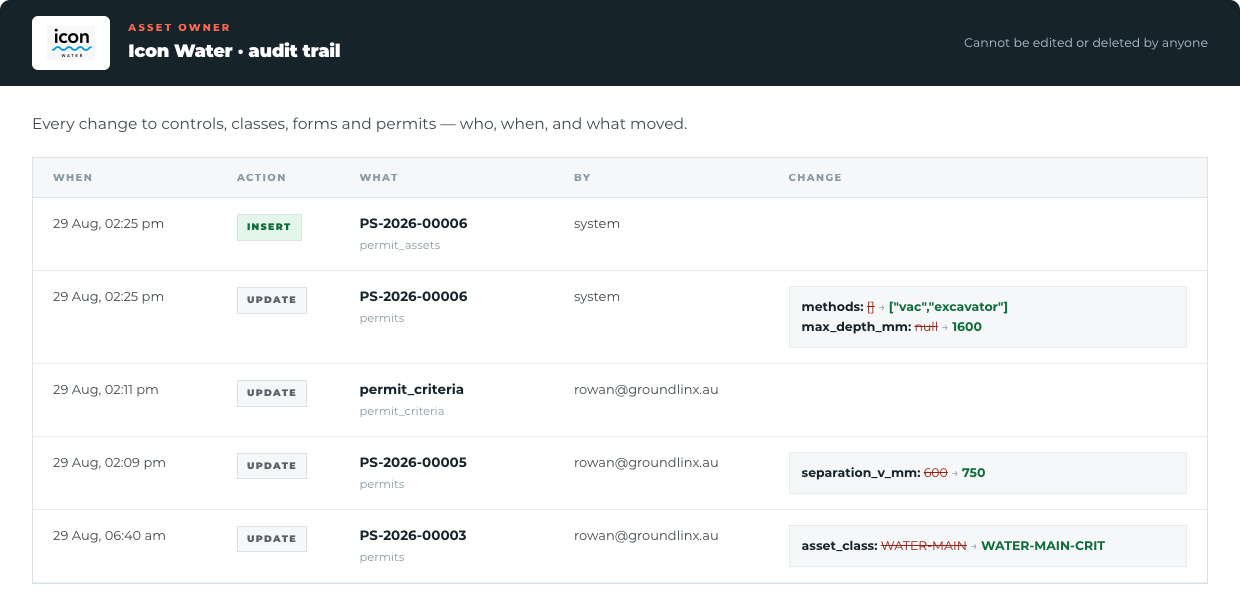Click the CHANGE column header
The width and height of the screenshot is (1240, 614).
[x=815, y=177]
